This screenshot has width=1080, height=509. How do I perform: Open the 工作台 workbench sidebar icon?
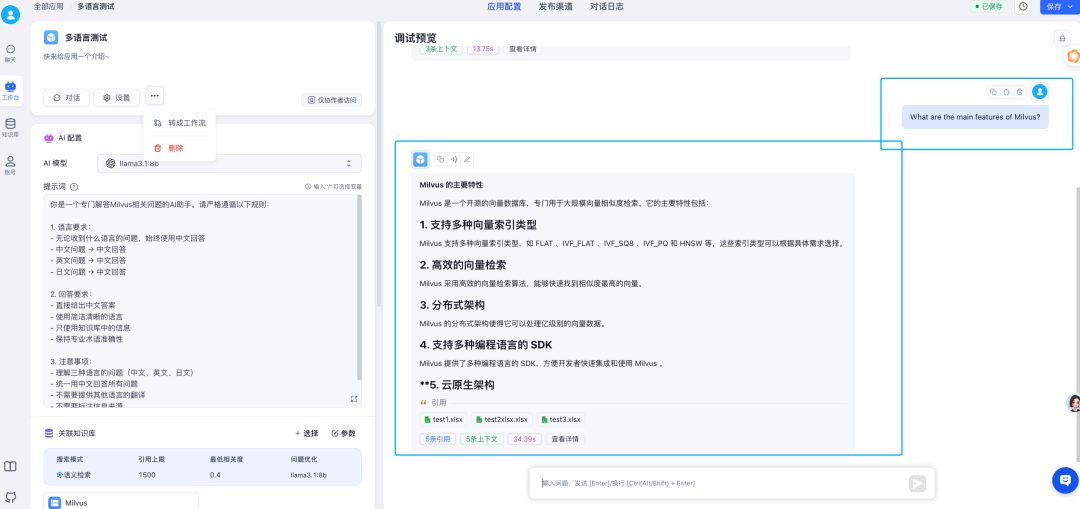point(10,90)
